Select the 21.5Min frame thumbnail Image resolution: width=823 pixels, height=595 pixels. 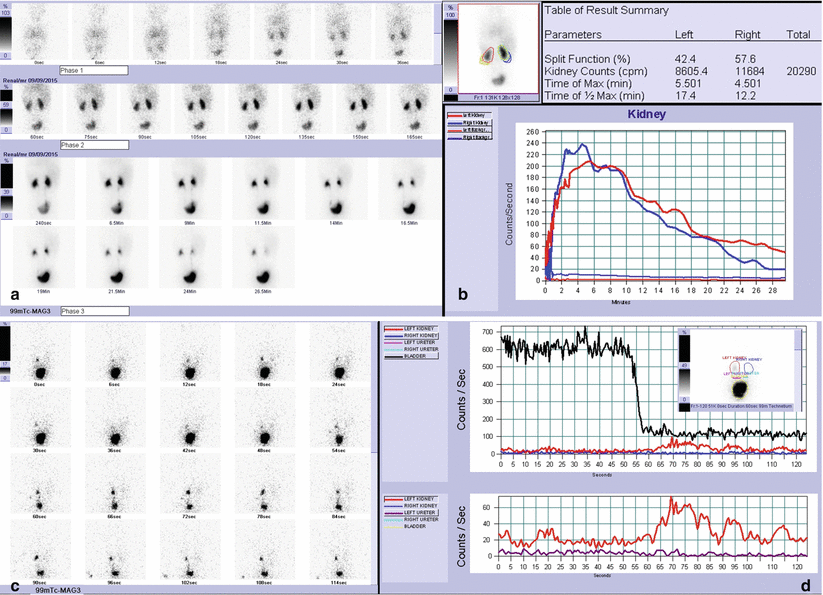click(x=114, y=253)
